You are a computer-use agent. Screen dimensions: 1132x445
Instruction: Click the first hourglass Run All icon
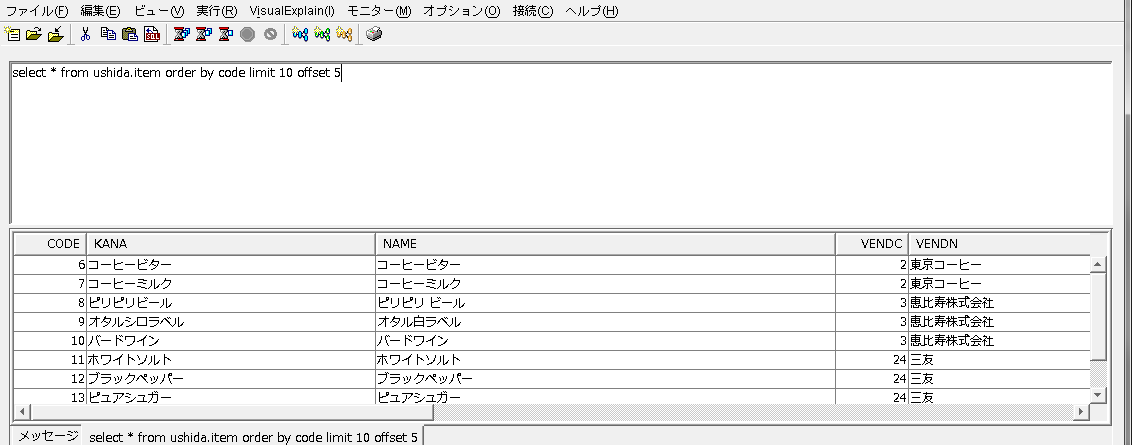181,34
